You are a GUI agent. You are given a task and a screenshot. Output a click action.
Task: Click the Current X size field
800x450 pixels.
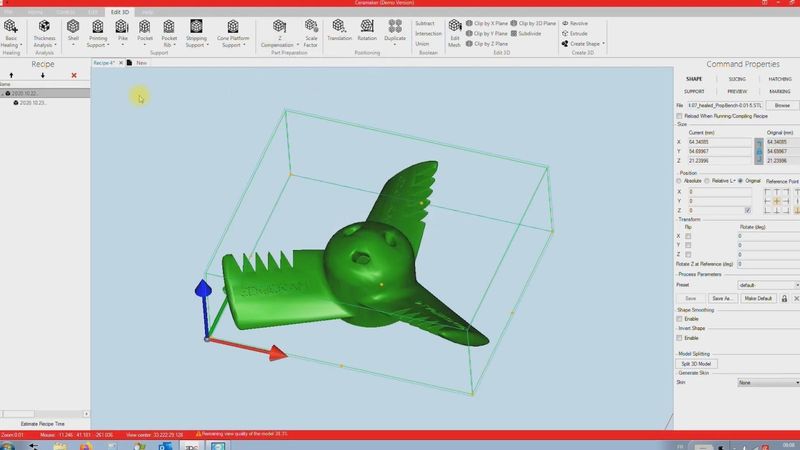coord(712,142)
